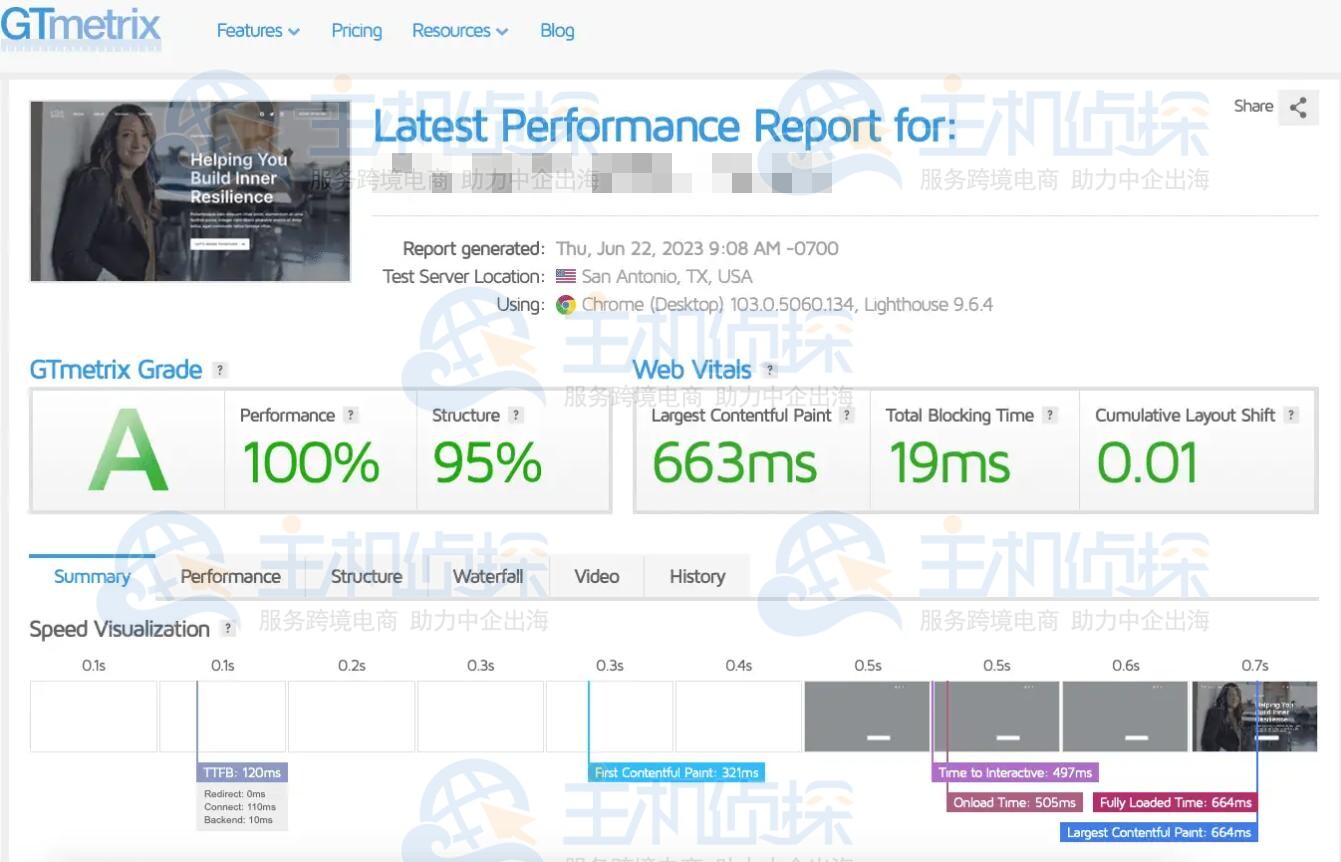Click the San Antonio, TX, USA location text
1341x862 pixels.
[667, 277]
